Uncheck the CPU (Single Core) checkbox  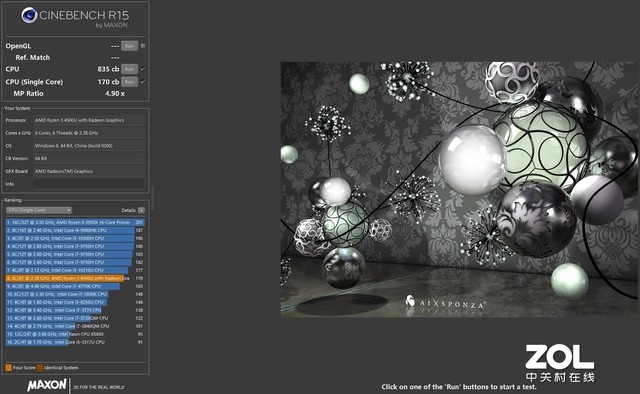click(143, 82)
